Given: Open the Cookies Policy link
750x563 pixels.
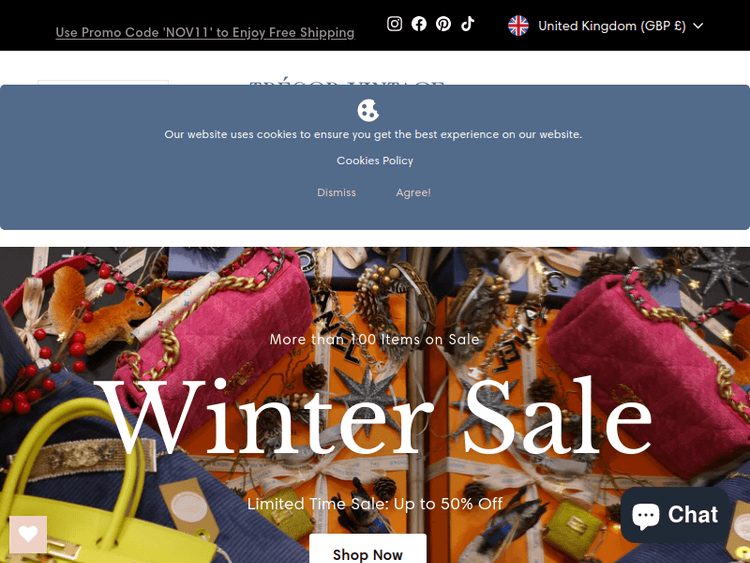Looking at the screenshot, I should [x=375, y=161].
